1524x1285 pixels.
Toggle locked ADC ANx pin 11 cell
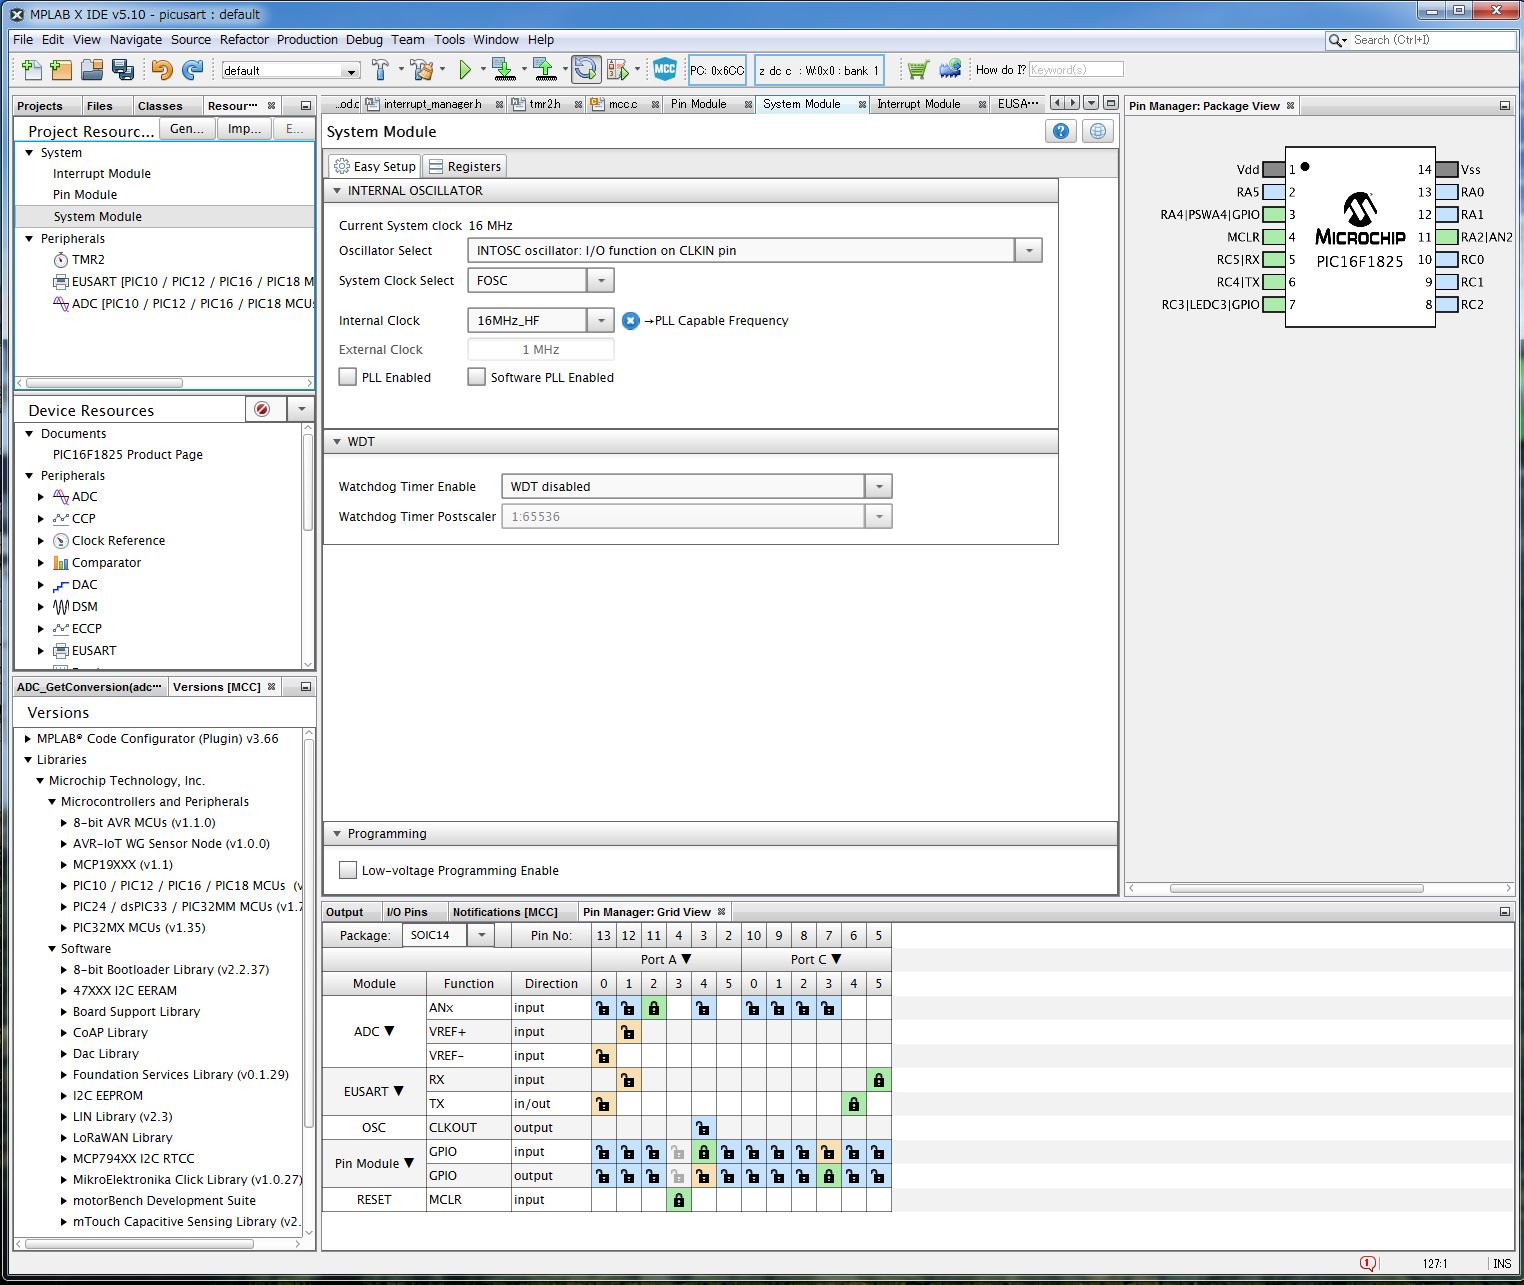click(654, 1008)
